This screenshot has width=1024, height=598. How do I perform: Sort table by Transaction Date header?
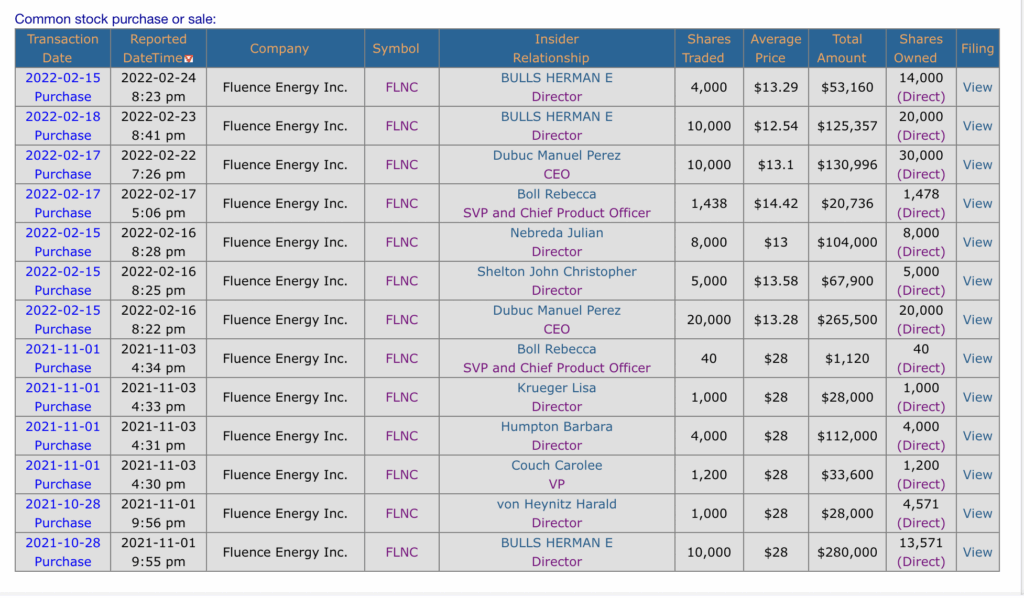63,48
